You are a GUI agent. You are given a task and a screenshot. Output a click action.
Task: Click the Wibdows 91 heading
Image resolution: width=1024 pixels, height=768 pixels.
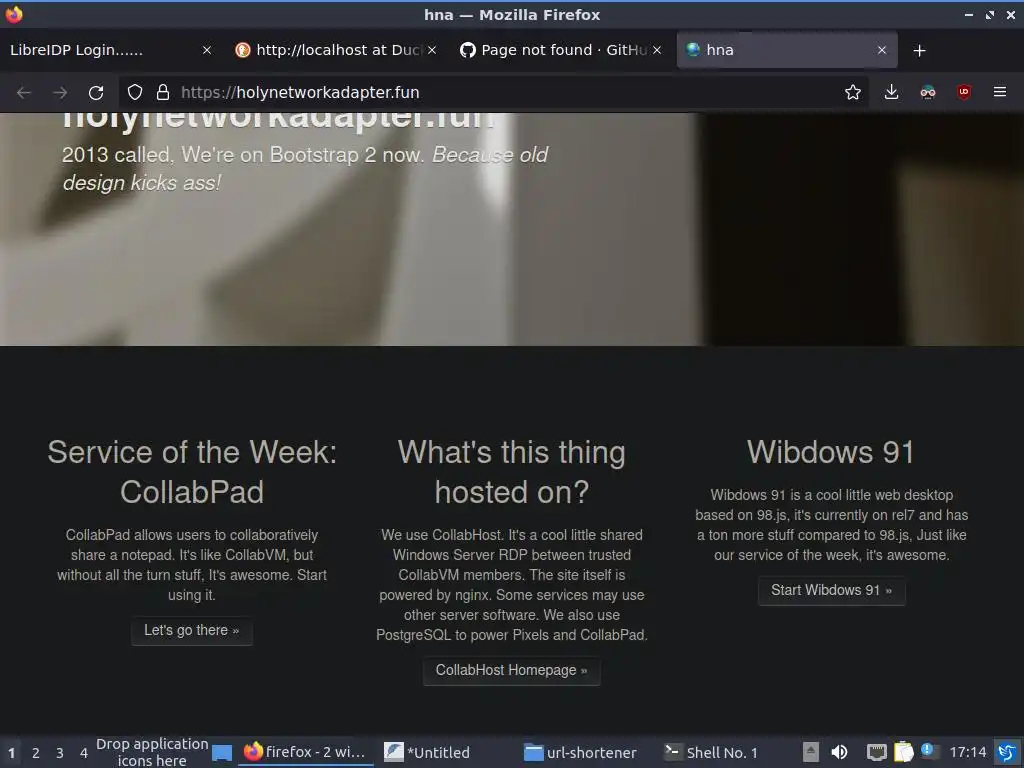point(831,452)
